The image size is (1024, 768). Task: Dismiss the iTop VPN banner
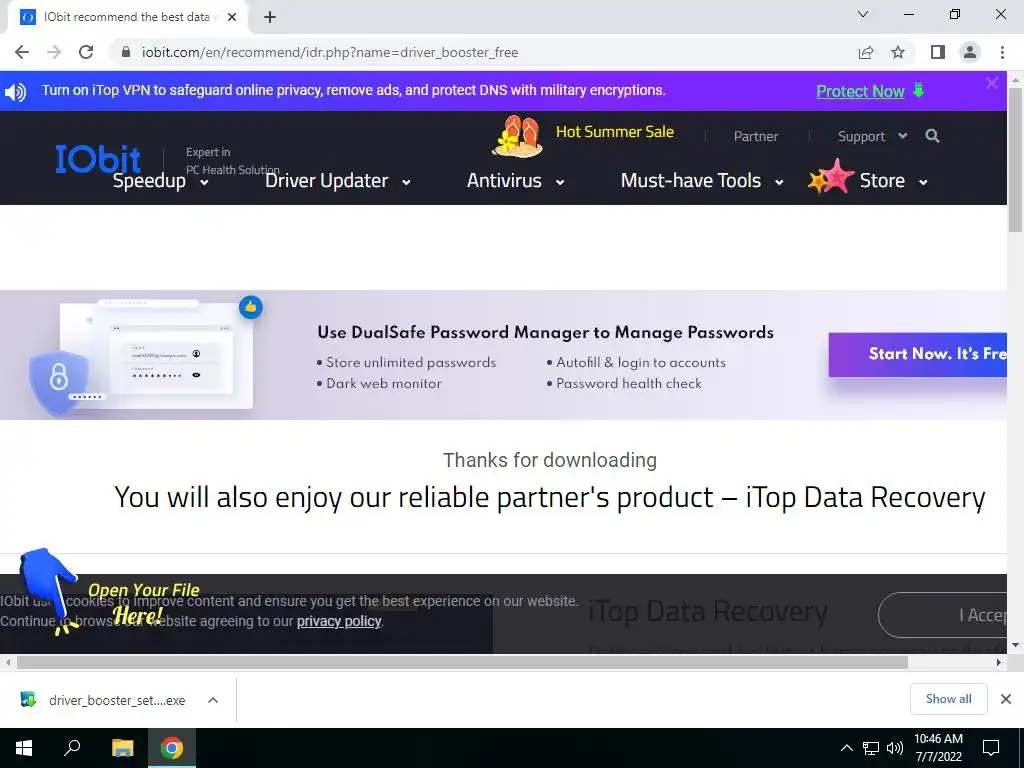[992, 83]
